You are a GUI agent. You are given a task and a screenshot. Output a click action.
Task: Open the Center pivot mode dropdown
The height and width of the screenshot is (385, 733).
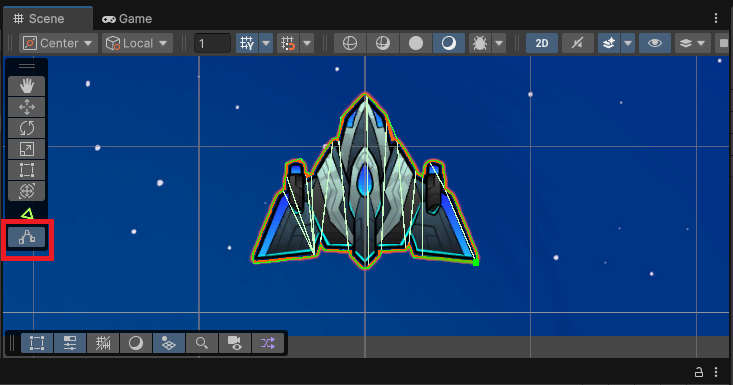click(x=58, y=43)
